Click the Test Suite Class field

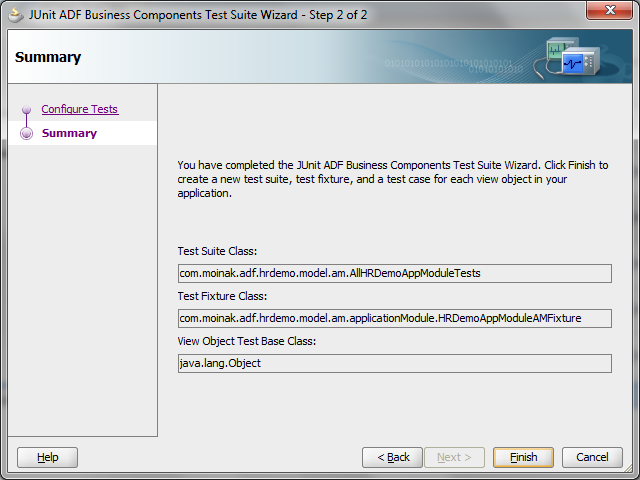coord(395,273)
